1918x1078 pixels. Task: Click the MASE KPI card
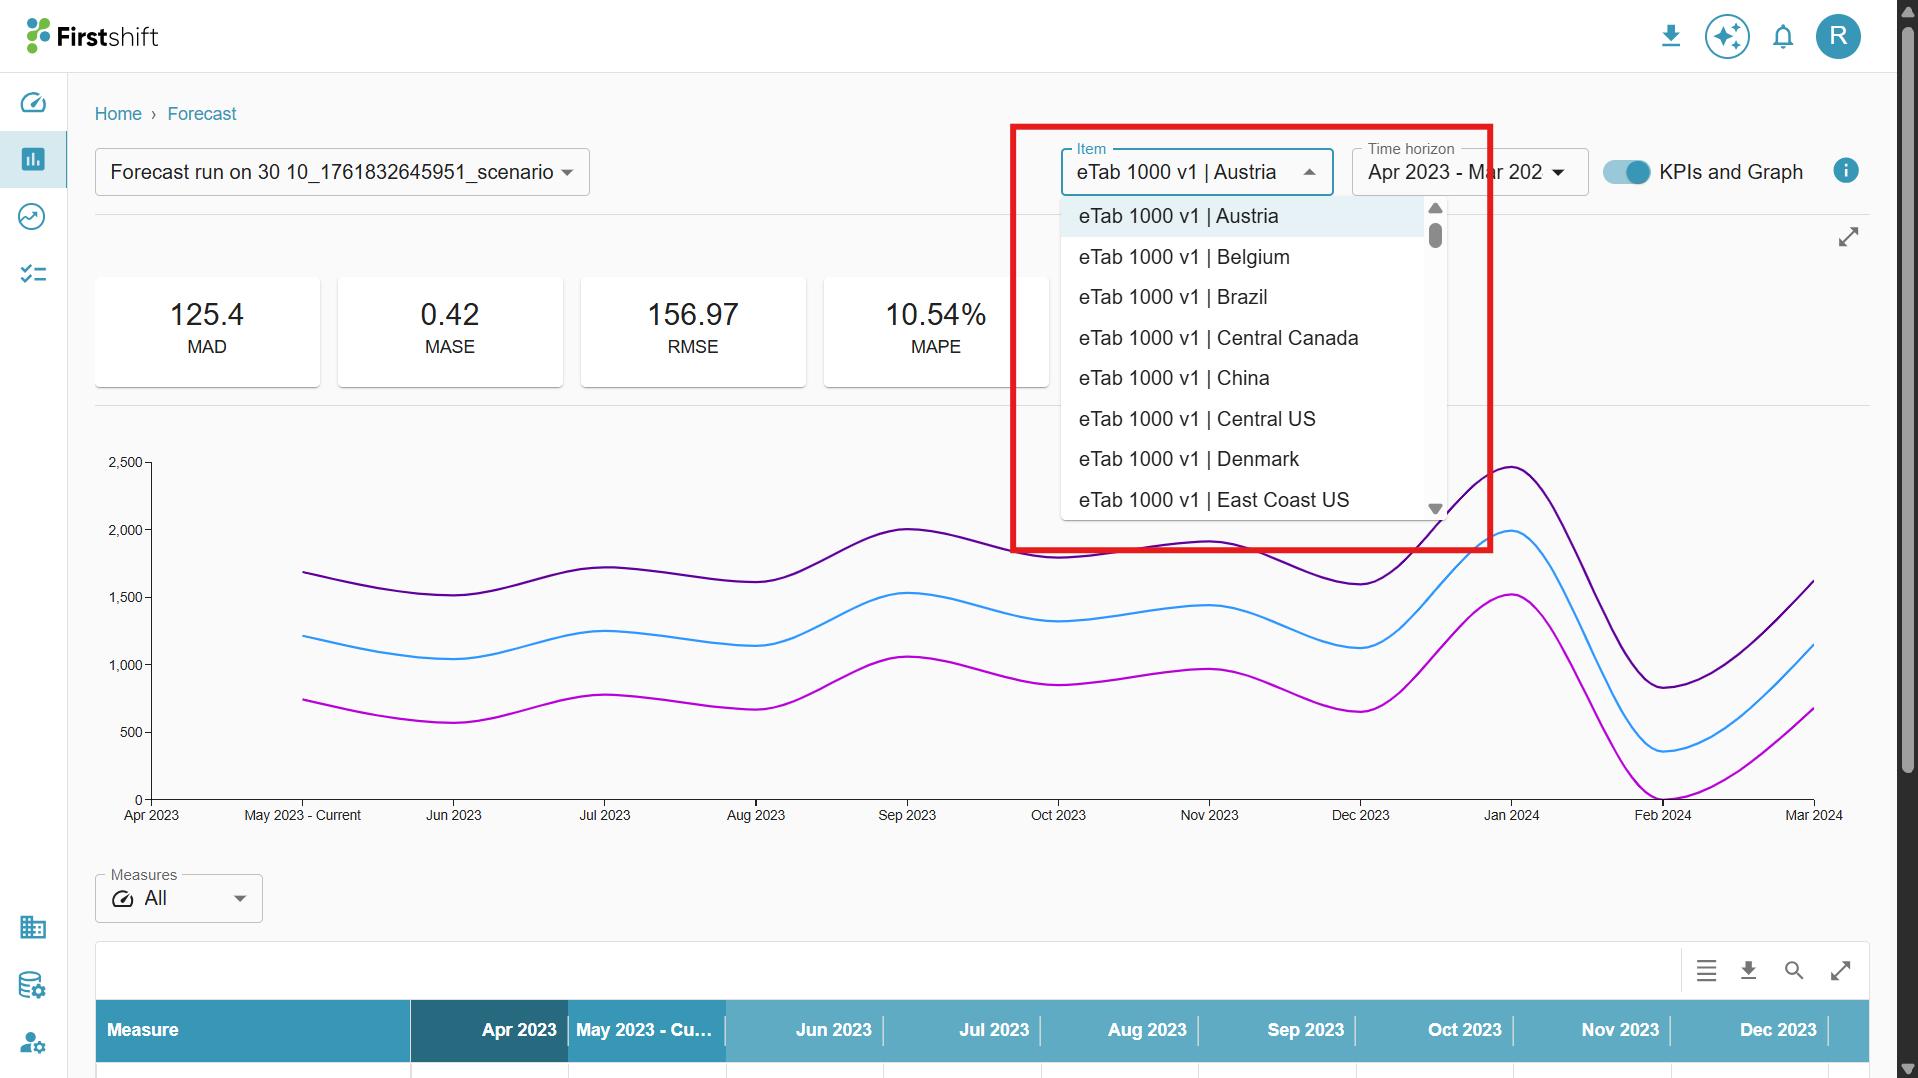(450, 331)
